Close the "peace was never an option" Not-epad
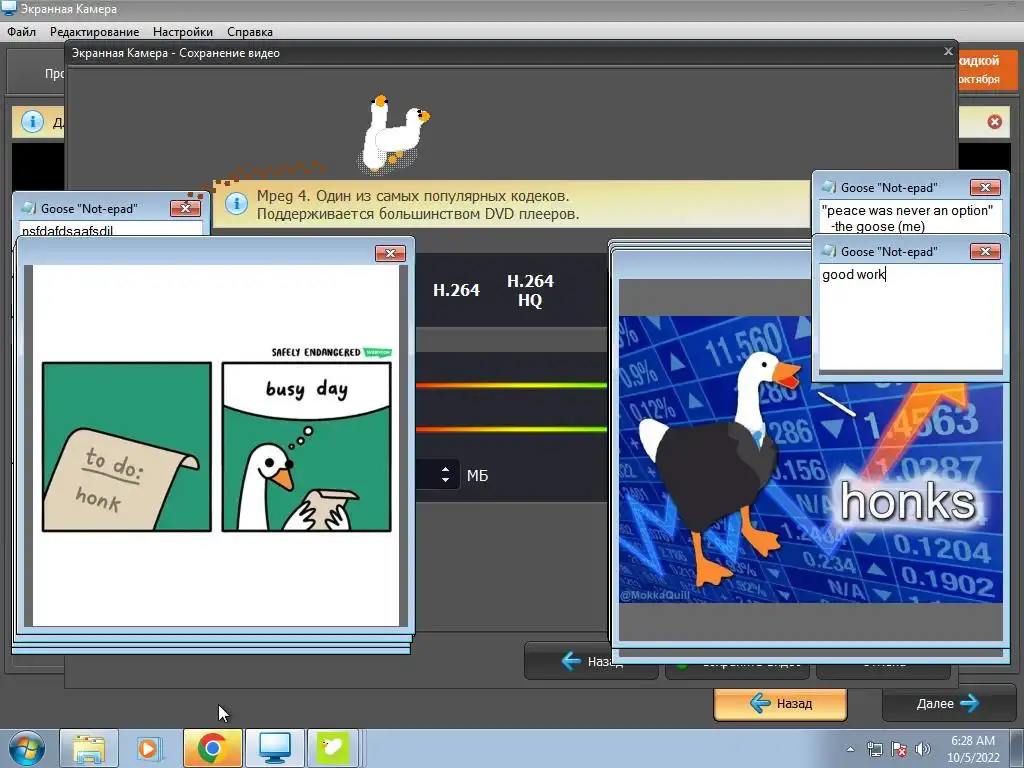This screenshot has width=1024, height=768. (985, 188)
